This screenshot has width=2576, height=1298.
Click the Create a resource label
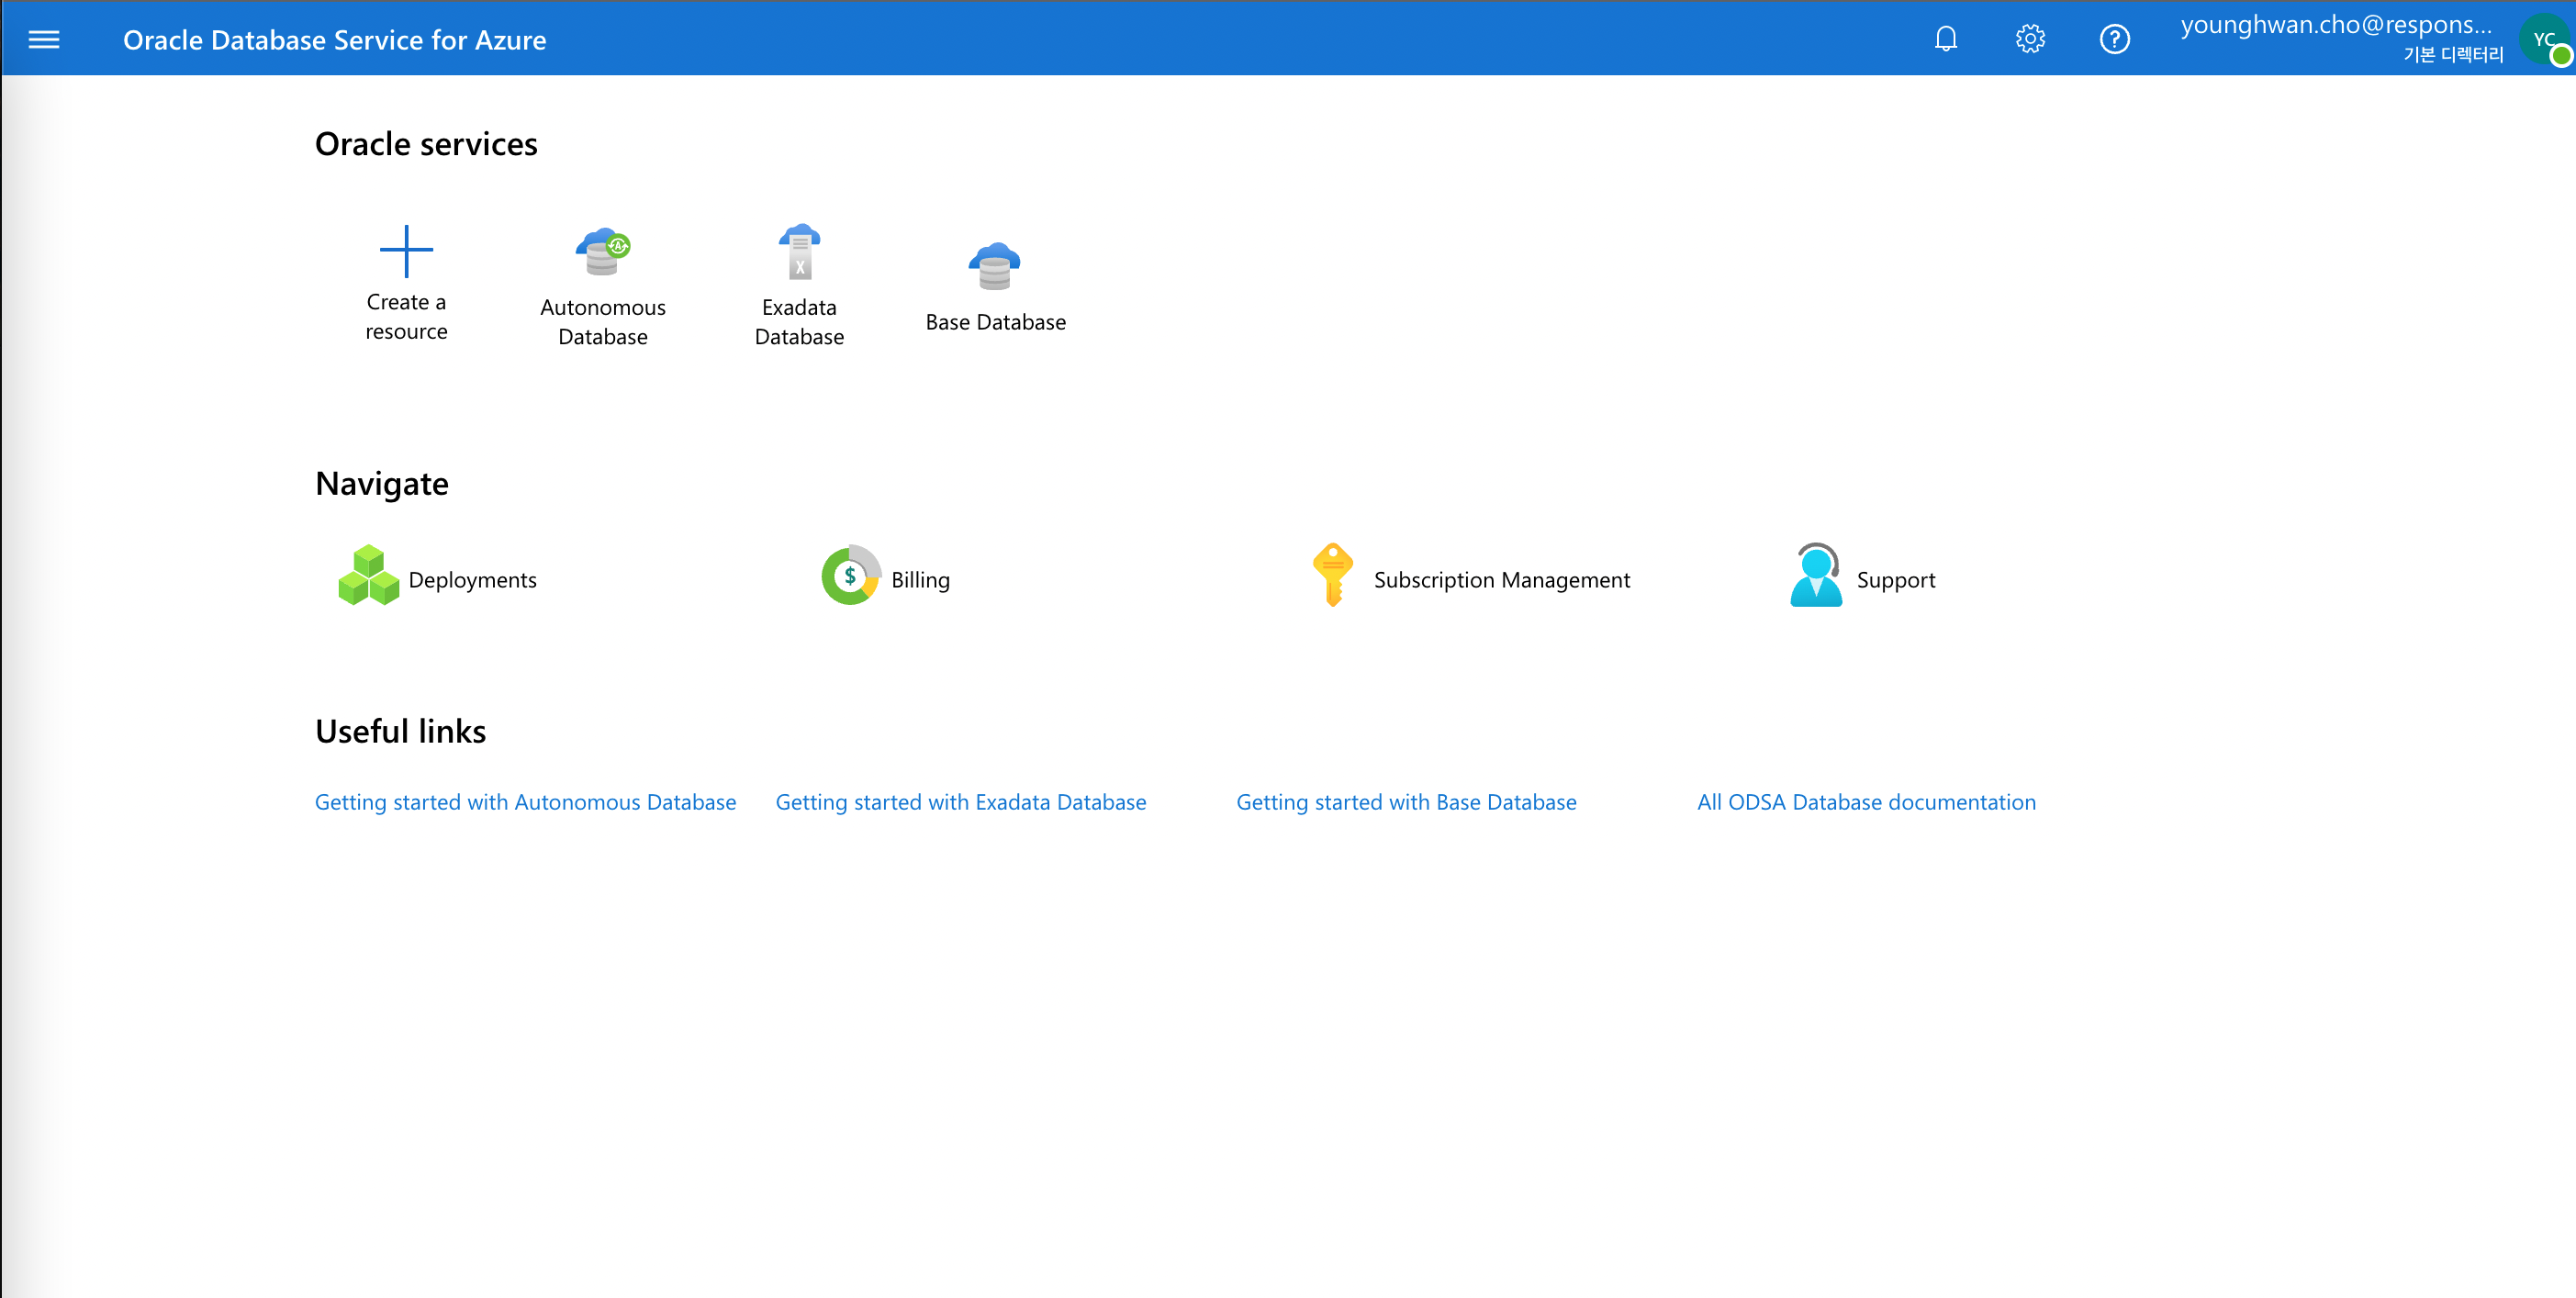[406, 316]
